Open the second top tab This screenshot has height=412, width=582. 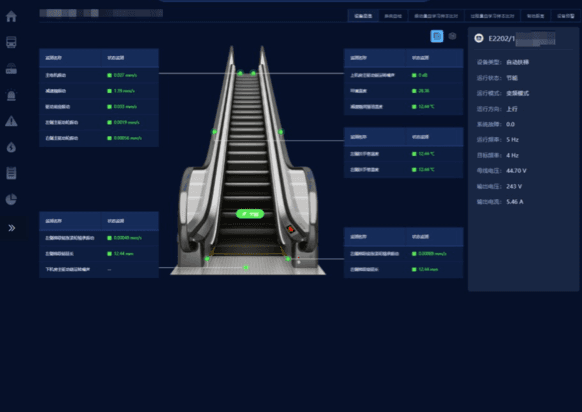tap(393, 16)
